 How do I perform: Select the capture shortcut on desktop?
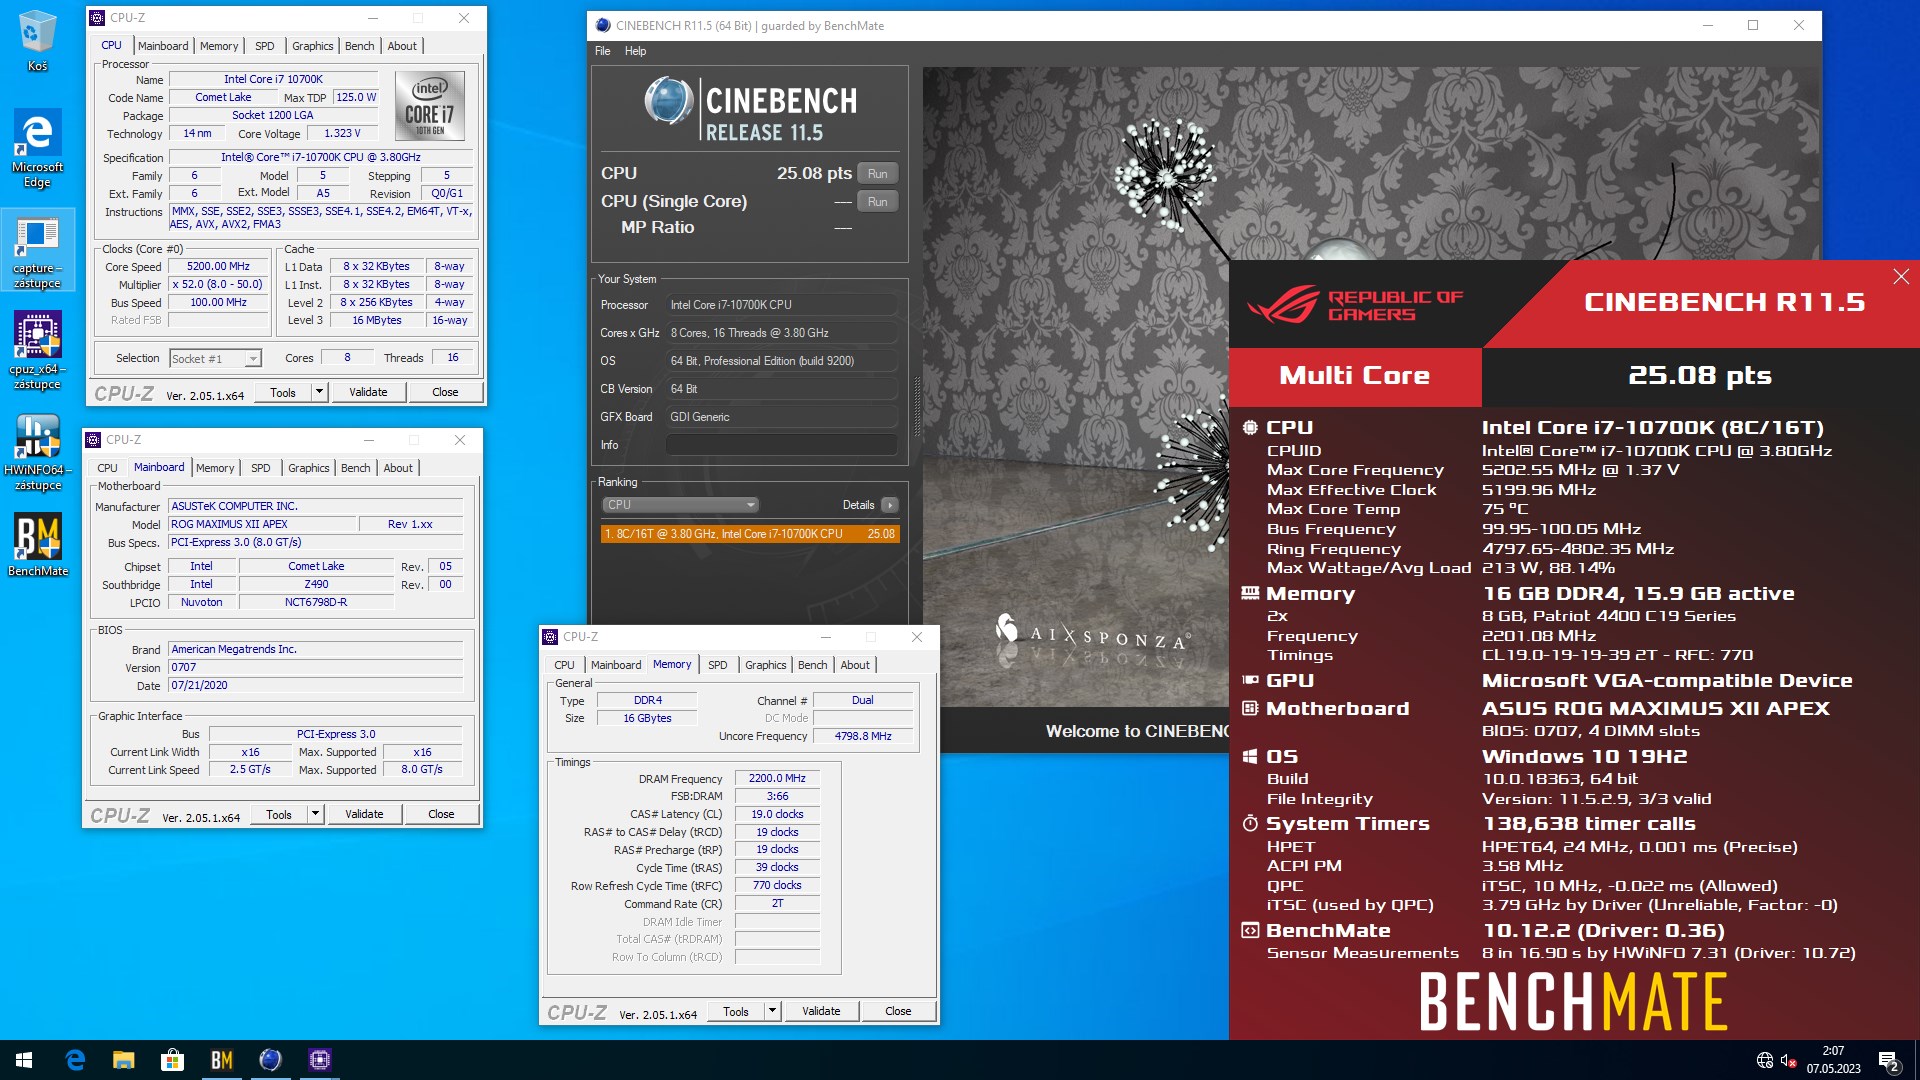[37, 252]
